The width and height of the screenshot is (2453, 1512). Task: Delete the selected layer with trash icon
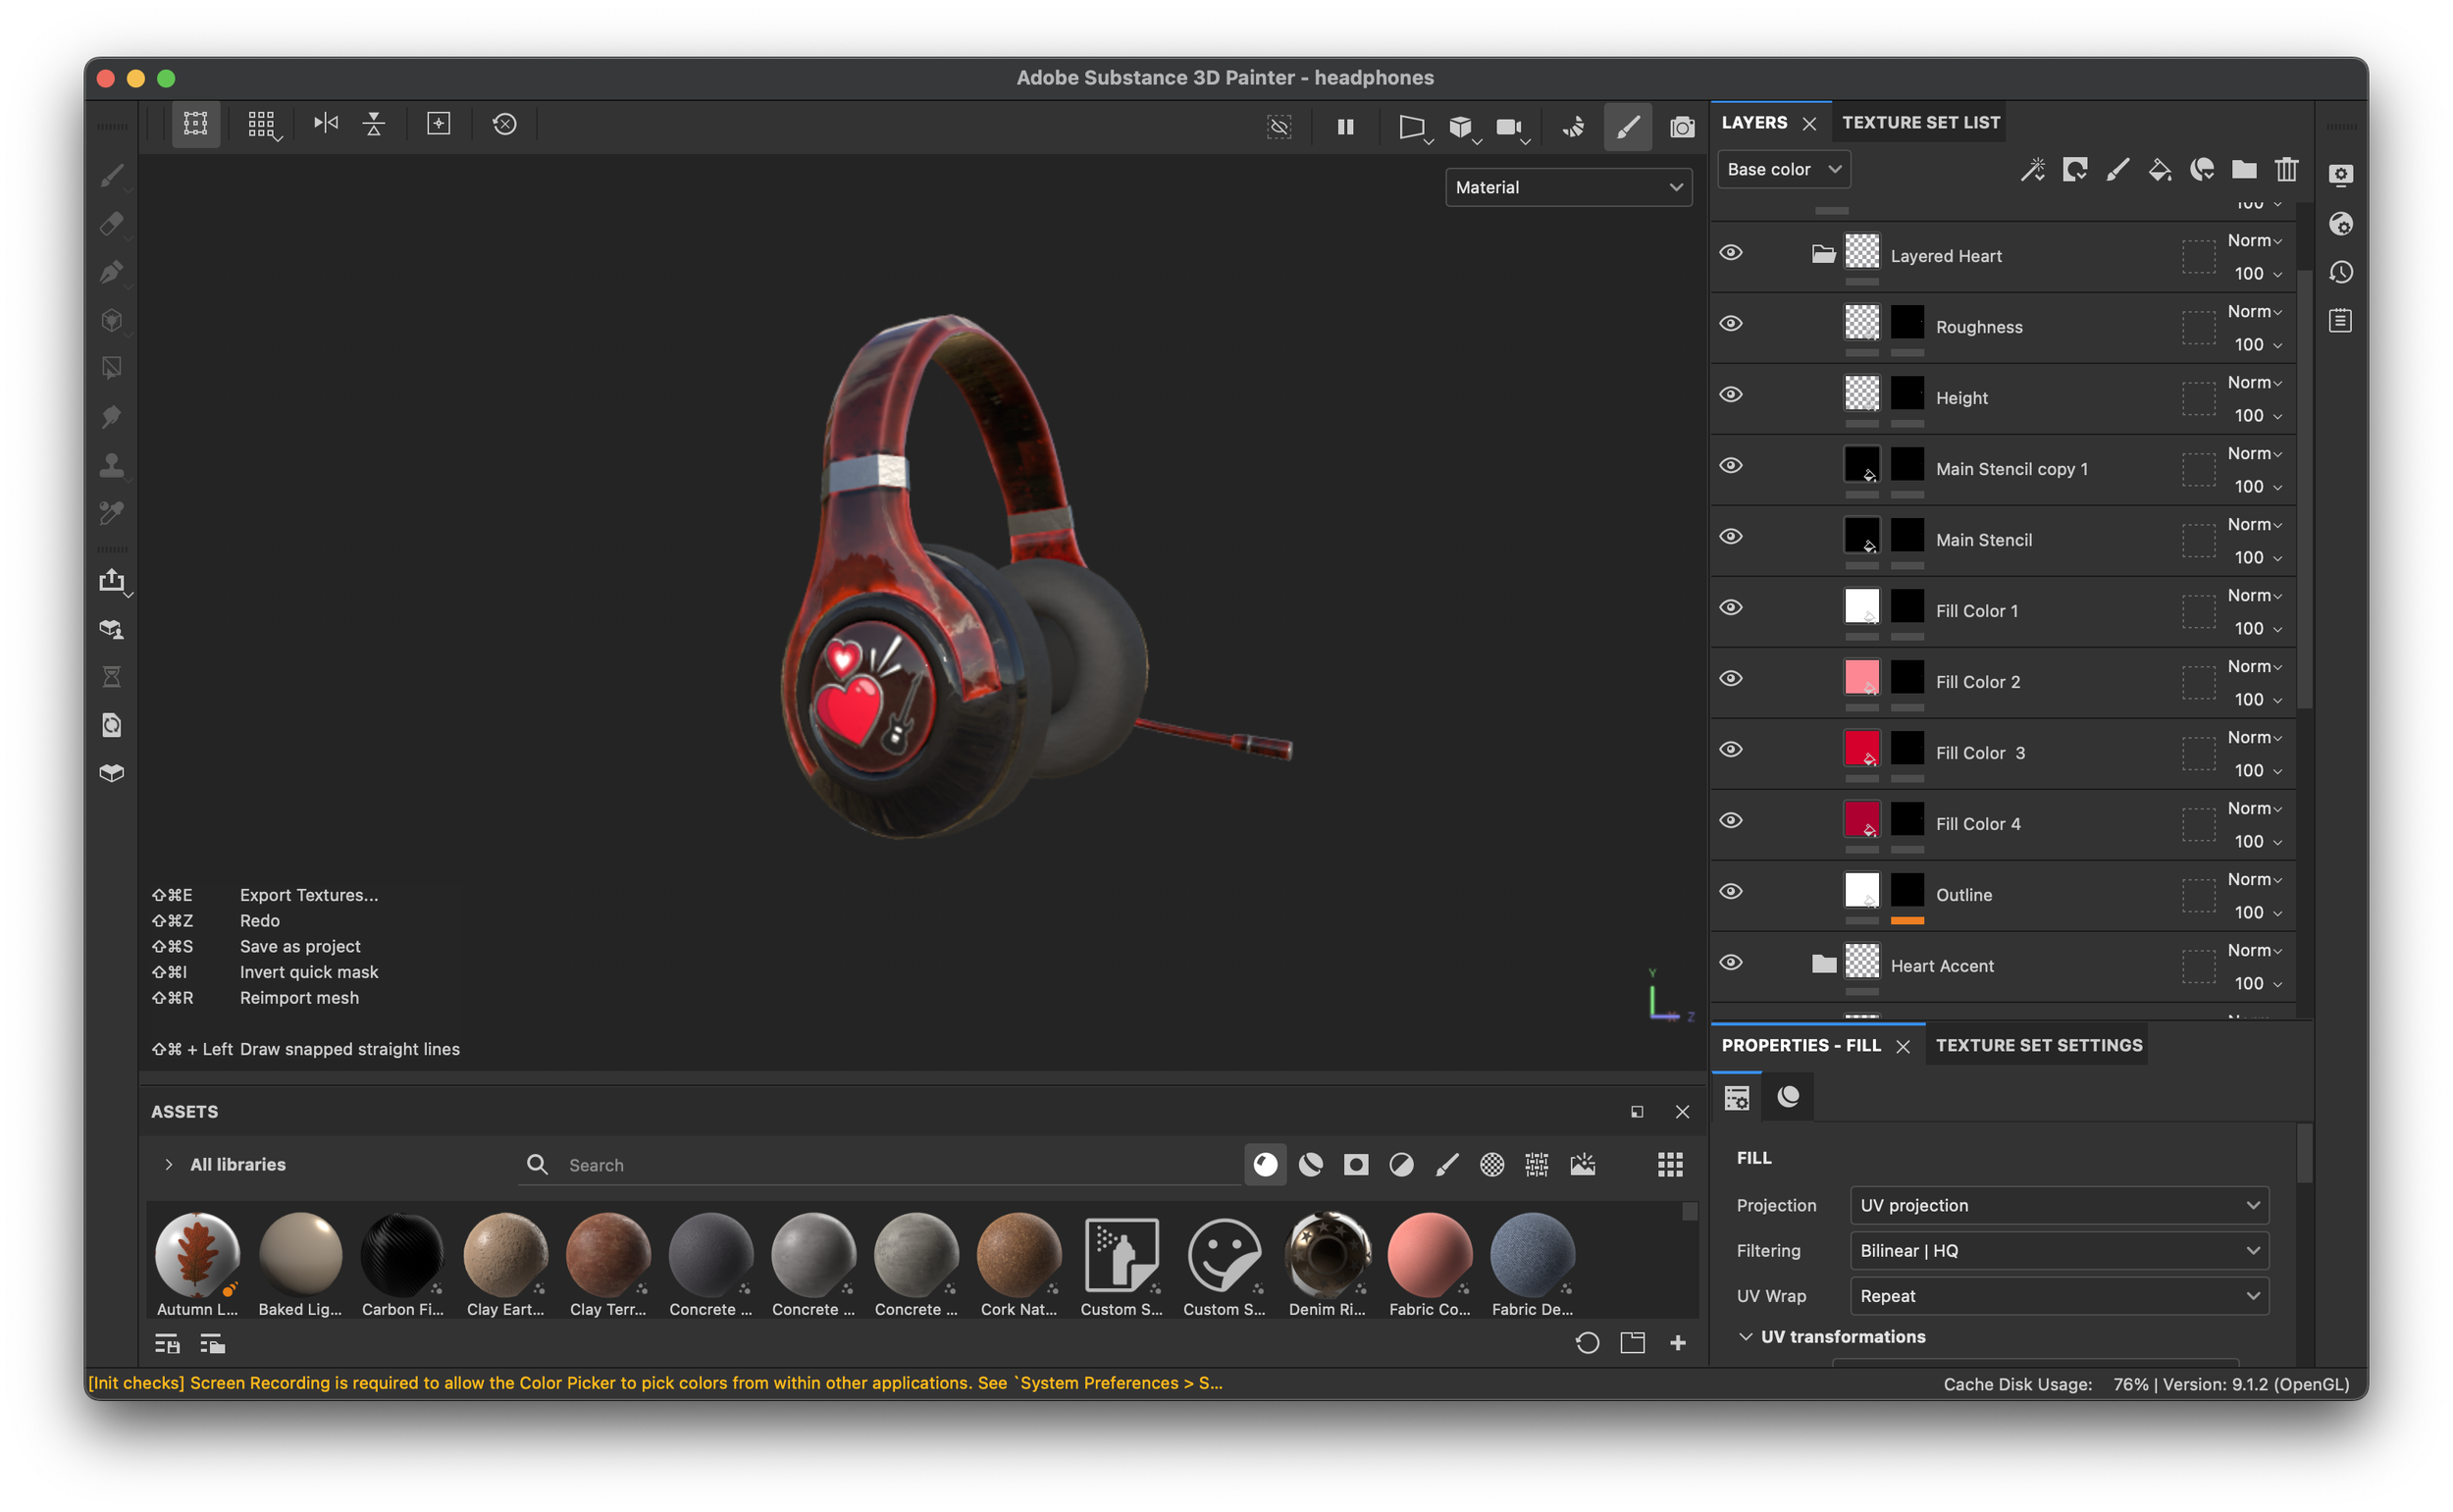pyautogui.click(x=2287, y=170)
